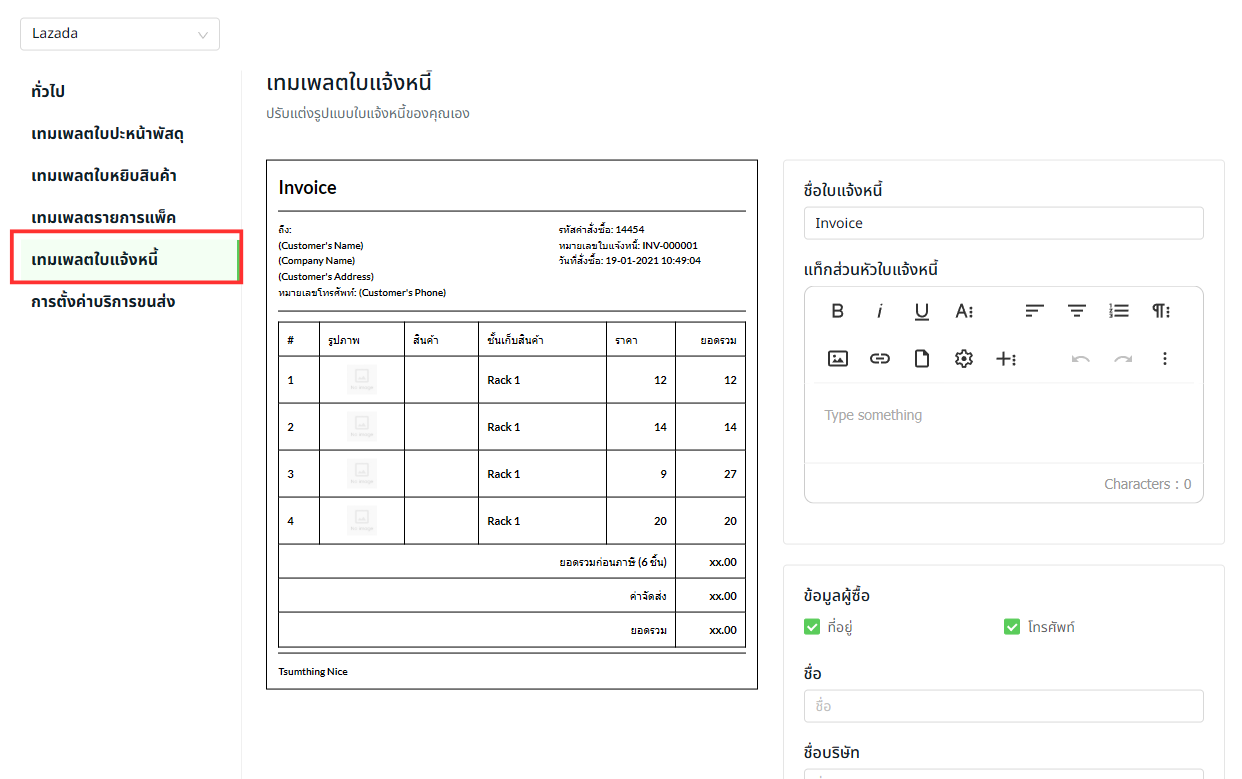Go to เทมเพลตใบปะหน้าพัสดุ in the sidebar
This screenshot has width=1242, height=779.
(107, 133)
